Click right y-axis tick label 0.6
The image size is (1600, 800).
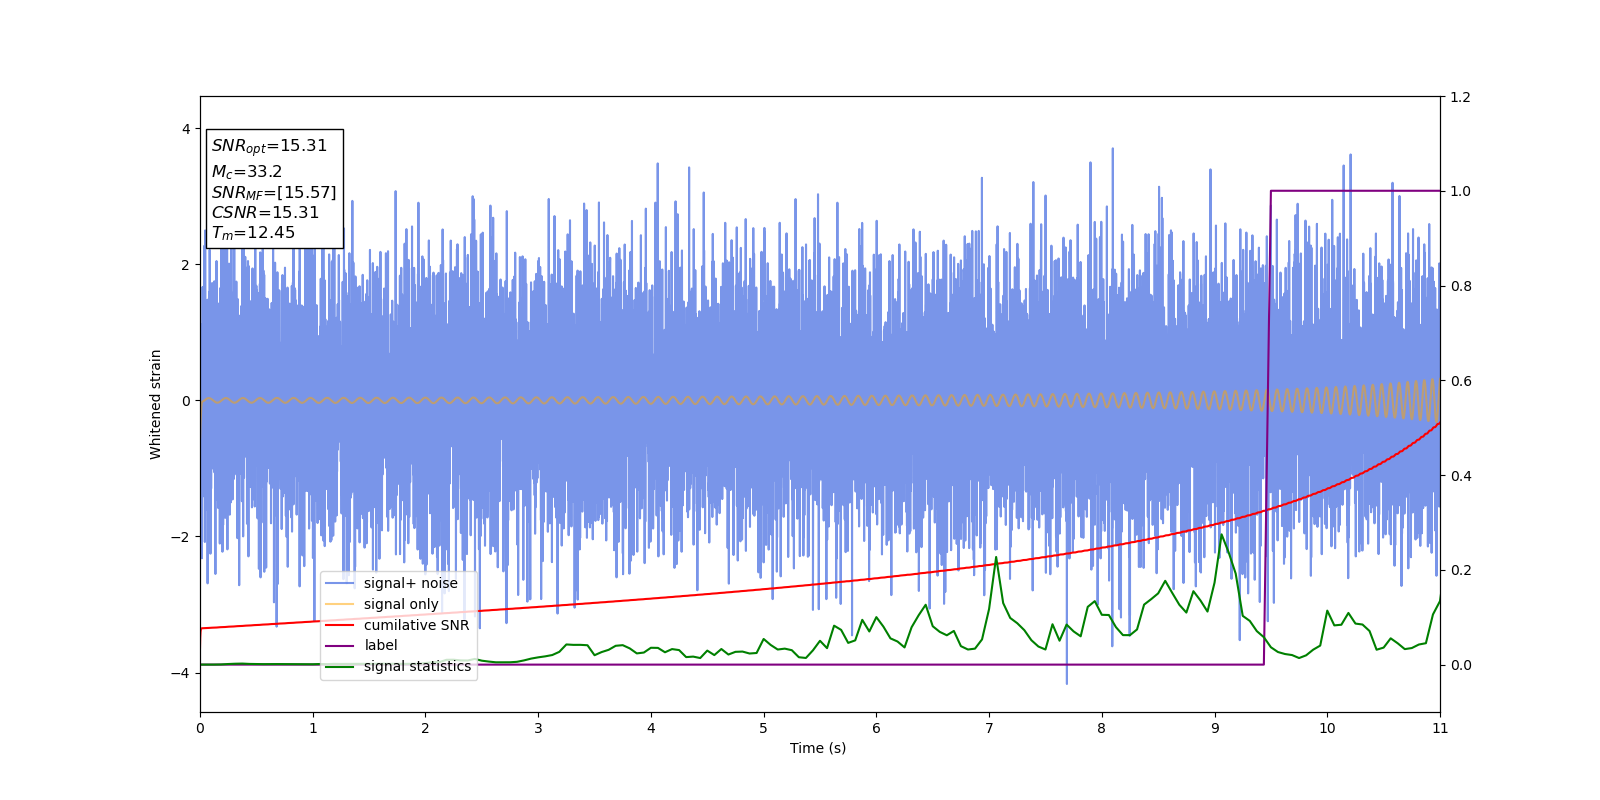click(x=1460, y=381)
